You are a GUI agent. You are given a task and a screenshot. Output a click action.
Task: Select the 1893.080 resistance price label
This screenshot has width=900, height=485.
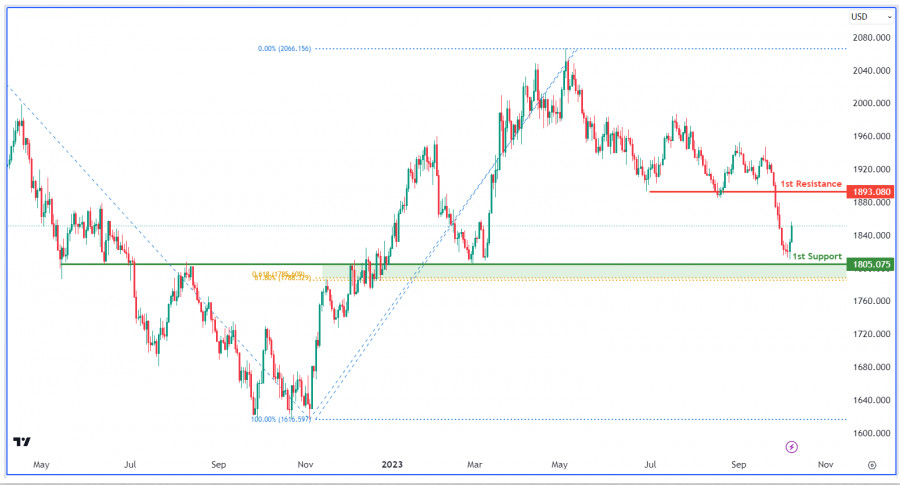coord(870,192)
